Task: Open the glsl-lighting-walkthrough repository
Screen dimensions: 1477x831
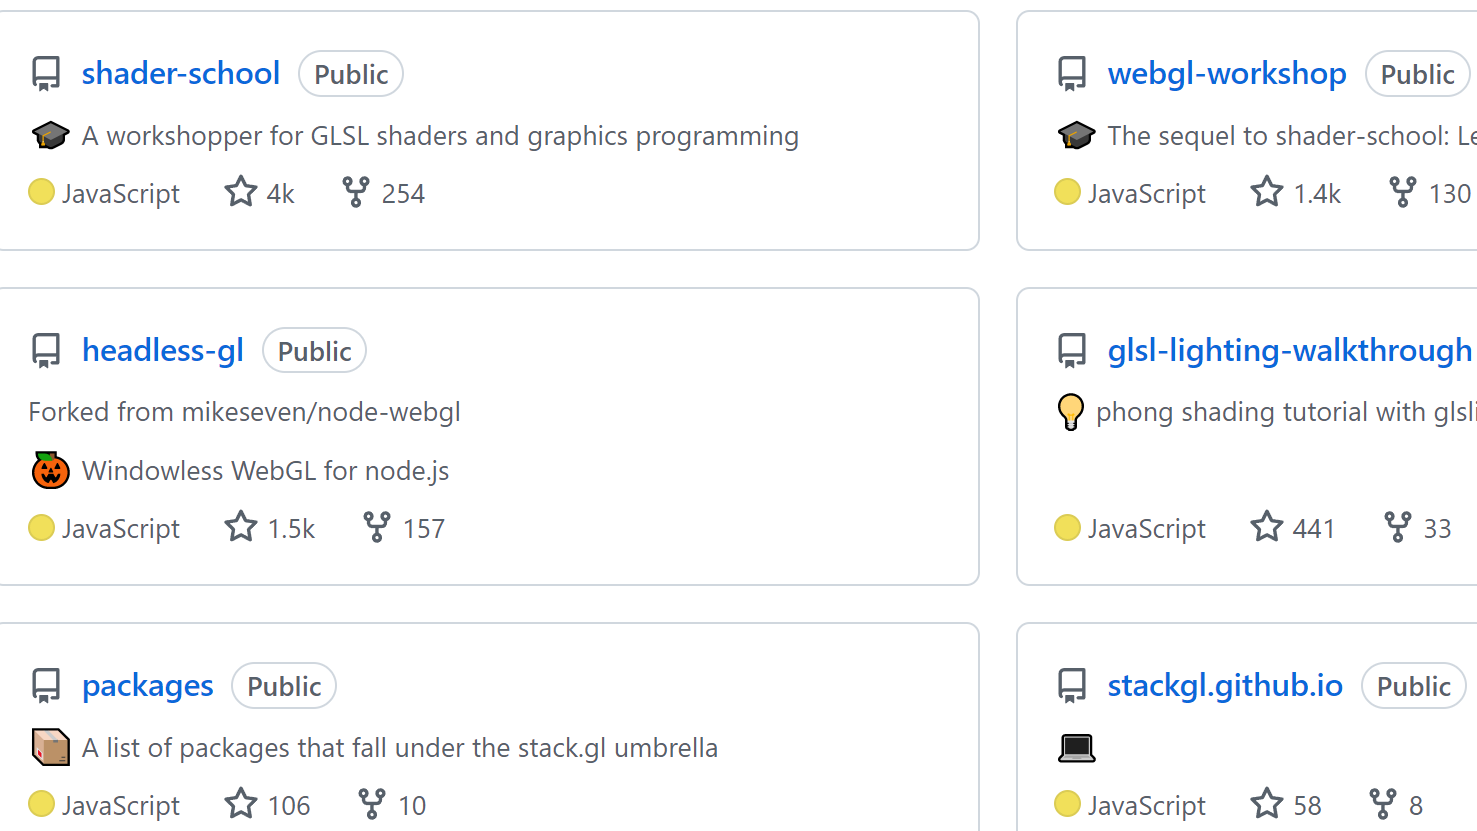Action: [1289, 350]
